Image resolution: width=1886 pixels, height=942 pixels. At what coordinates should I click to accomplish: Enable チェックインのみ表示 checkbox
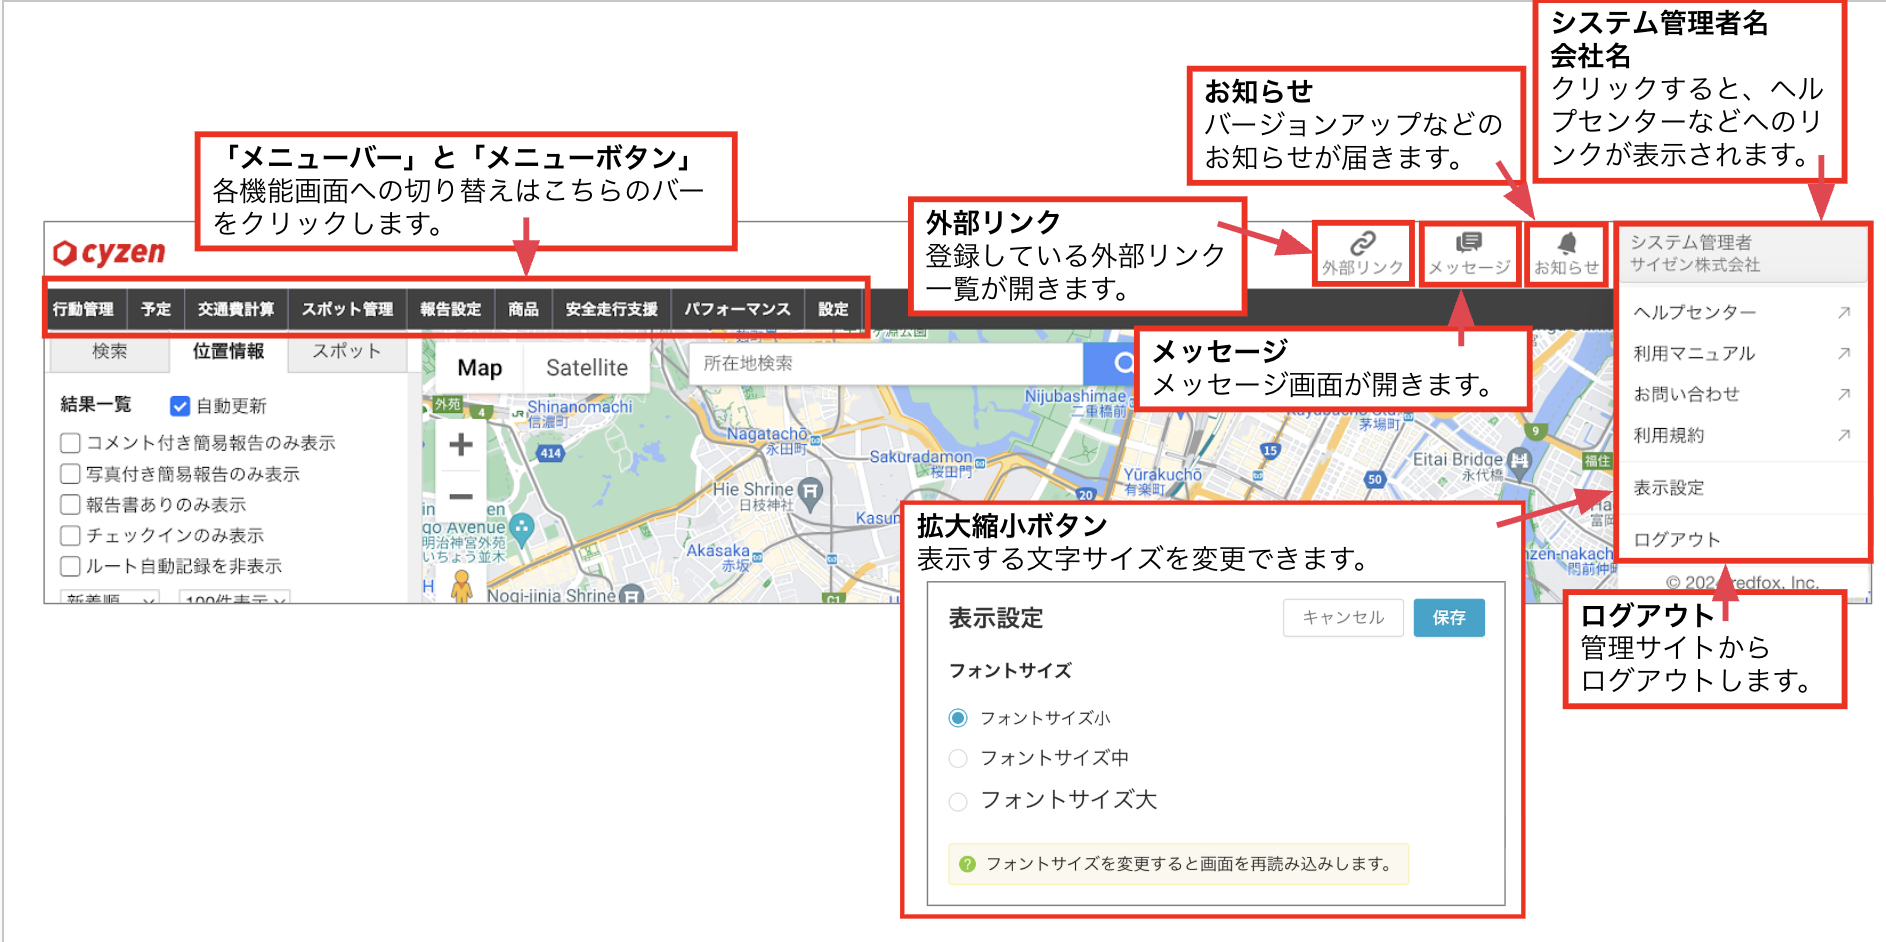click(70, 536)
